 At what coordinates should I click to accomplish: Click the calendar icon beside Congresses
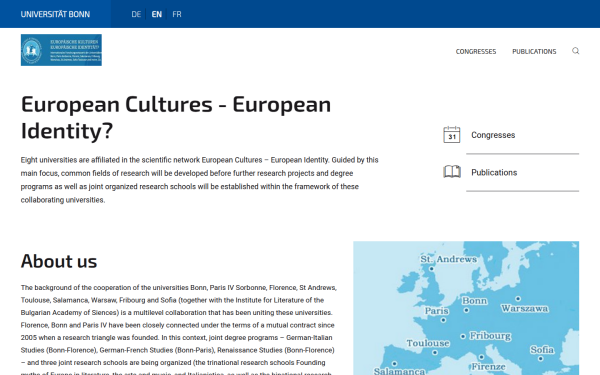point(452,135)
